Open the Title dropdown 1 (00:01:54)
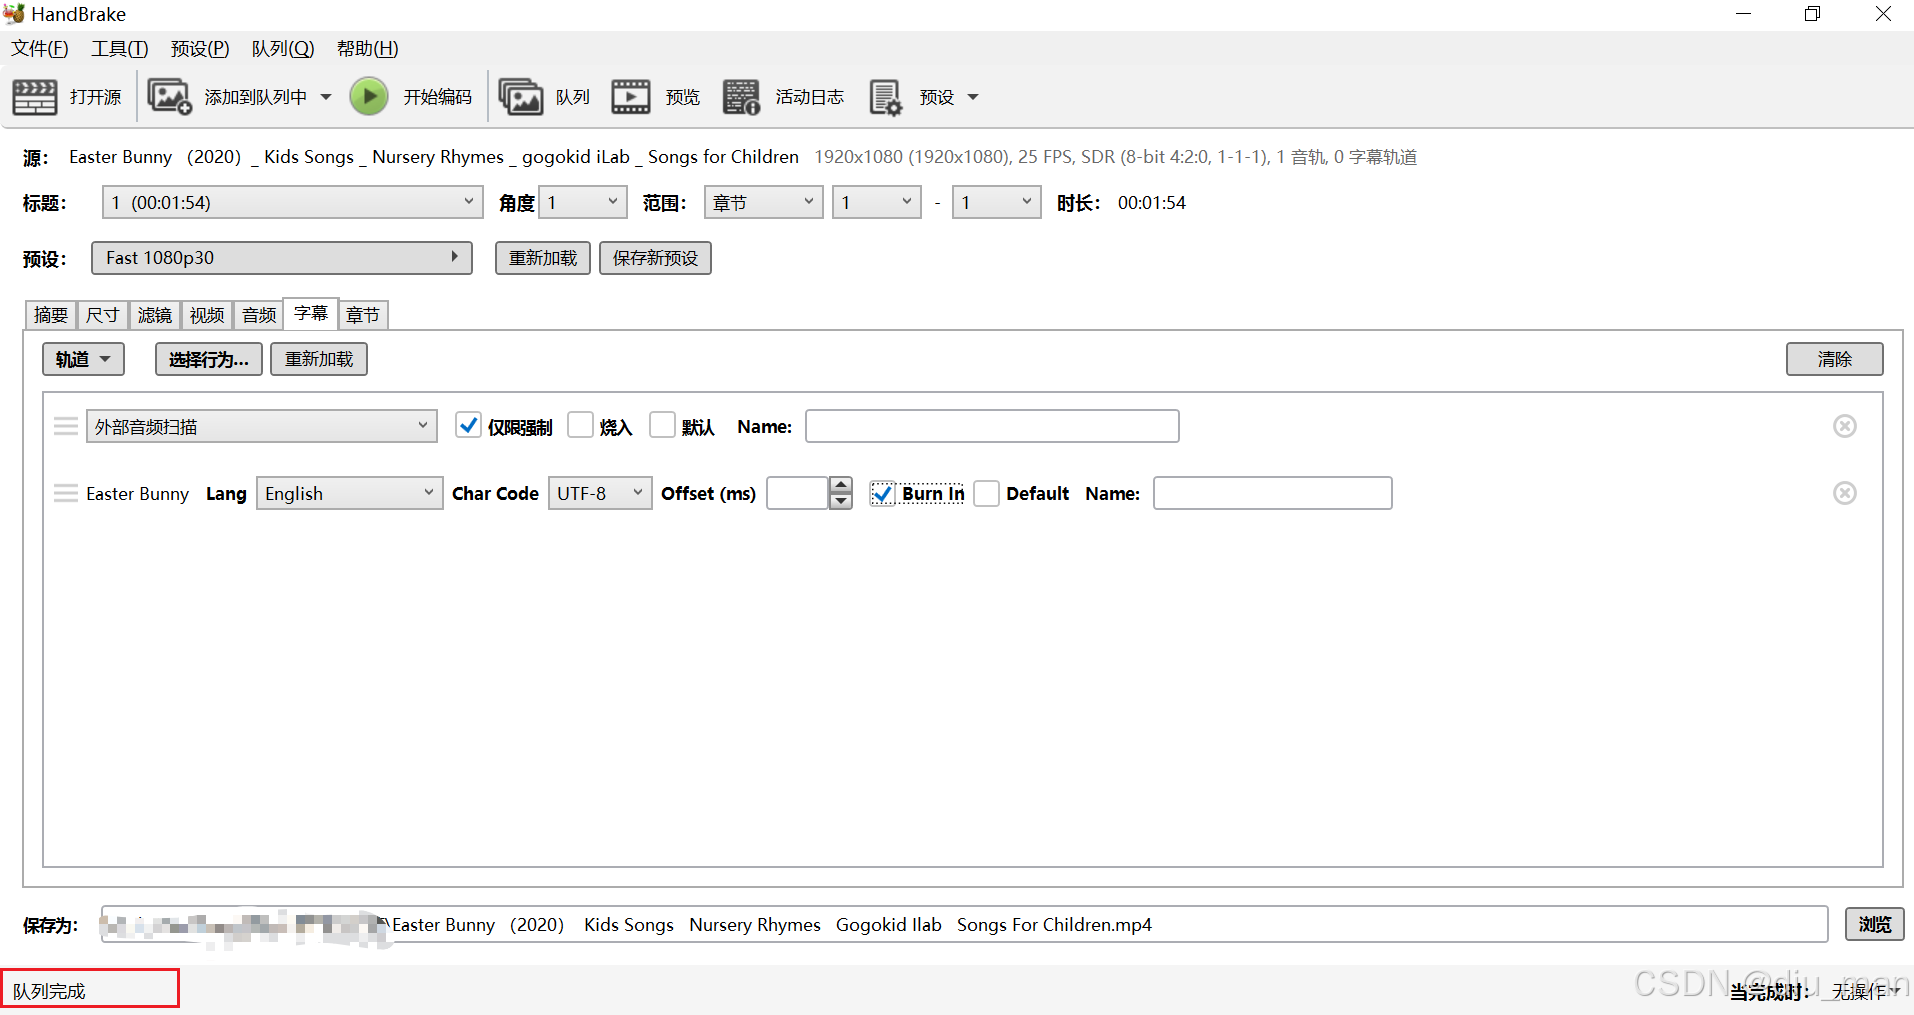Image resolution: width=1914 pixels, height=1015 pixels. coord(292,202)
